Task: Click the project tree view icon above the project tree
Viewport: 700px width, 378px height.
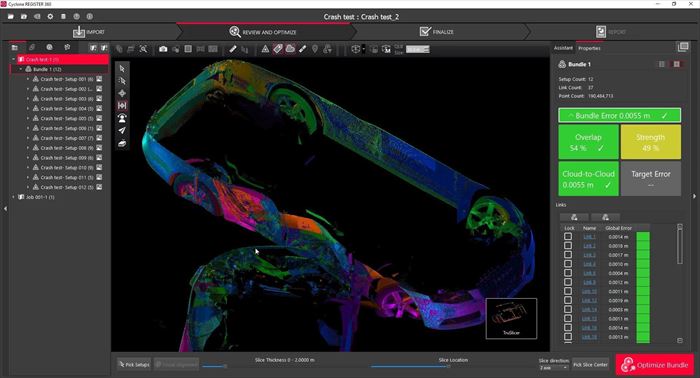Action: [15, 47]
